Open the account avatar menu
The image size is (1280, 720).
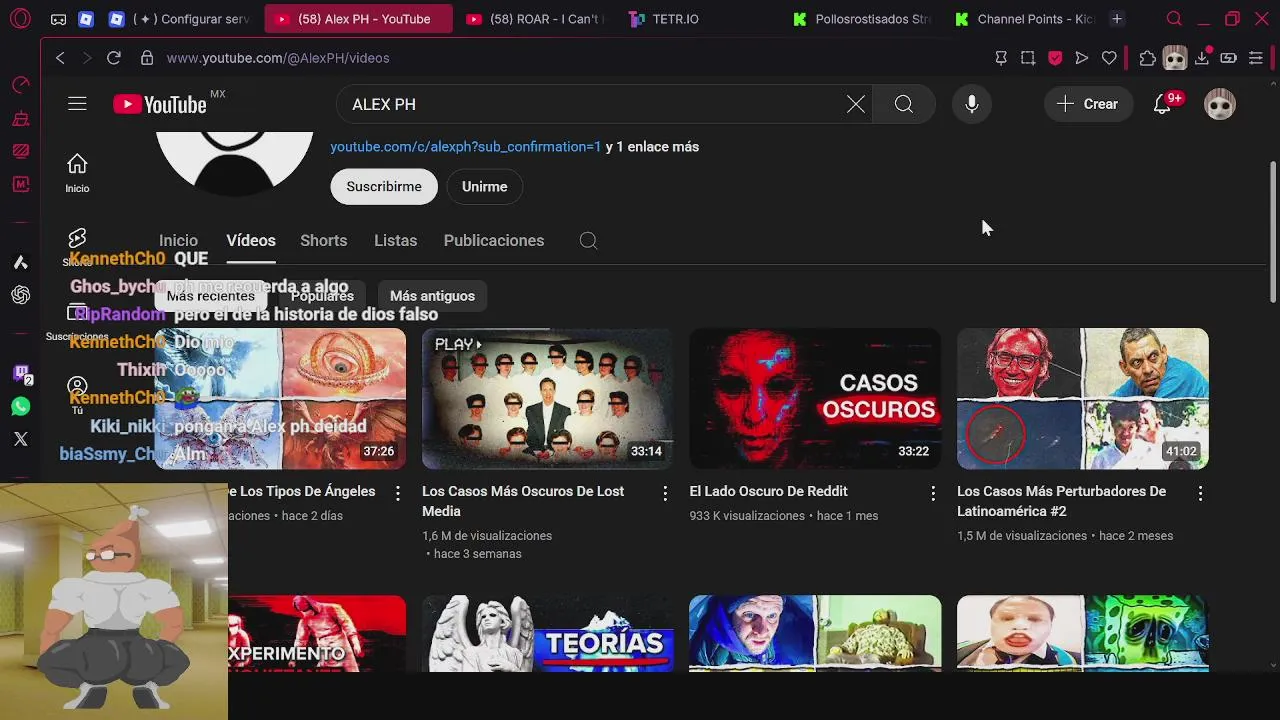click(1220, 104)
